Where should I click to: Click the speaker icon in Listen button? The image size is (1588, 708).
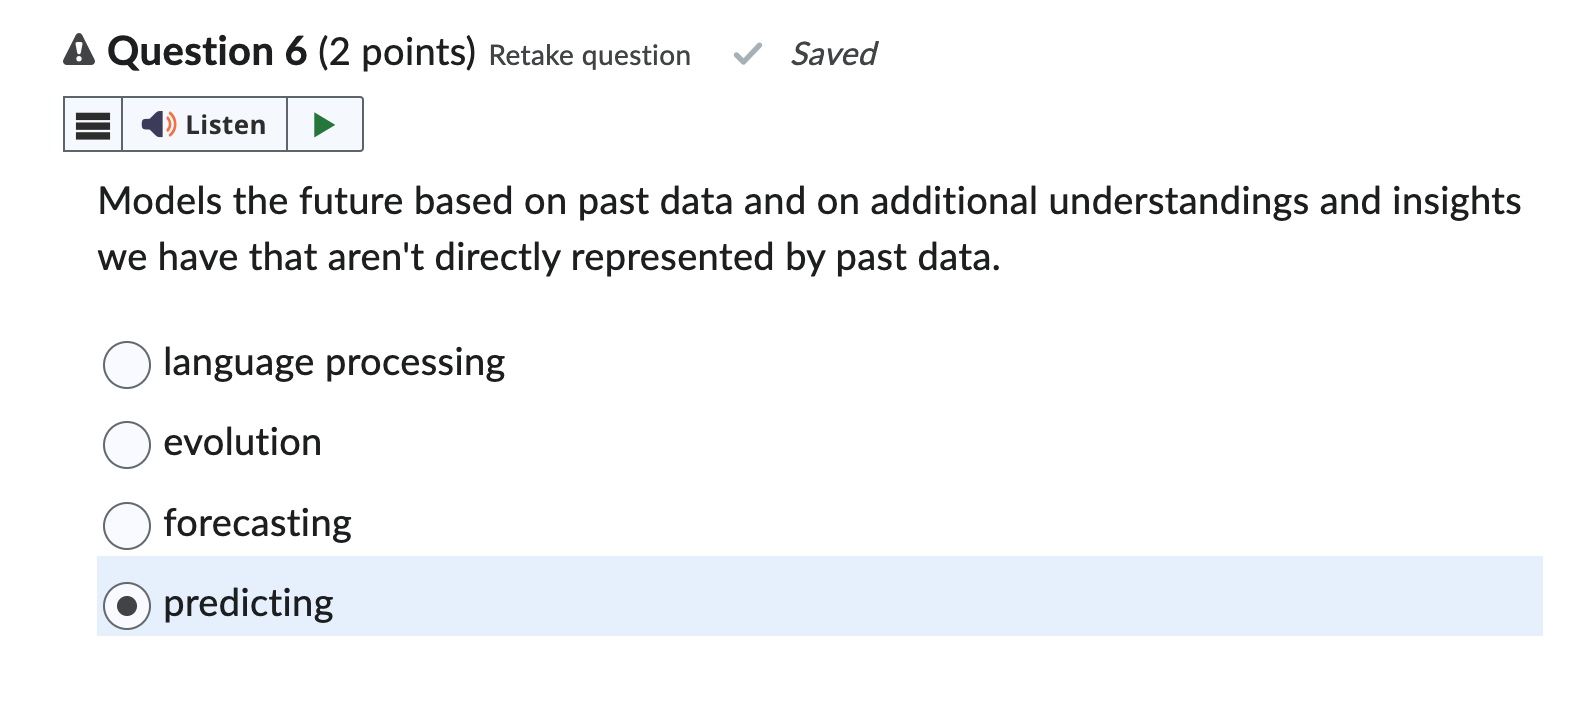(x=158, y=125)
